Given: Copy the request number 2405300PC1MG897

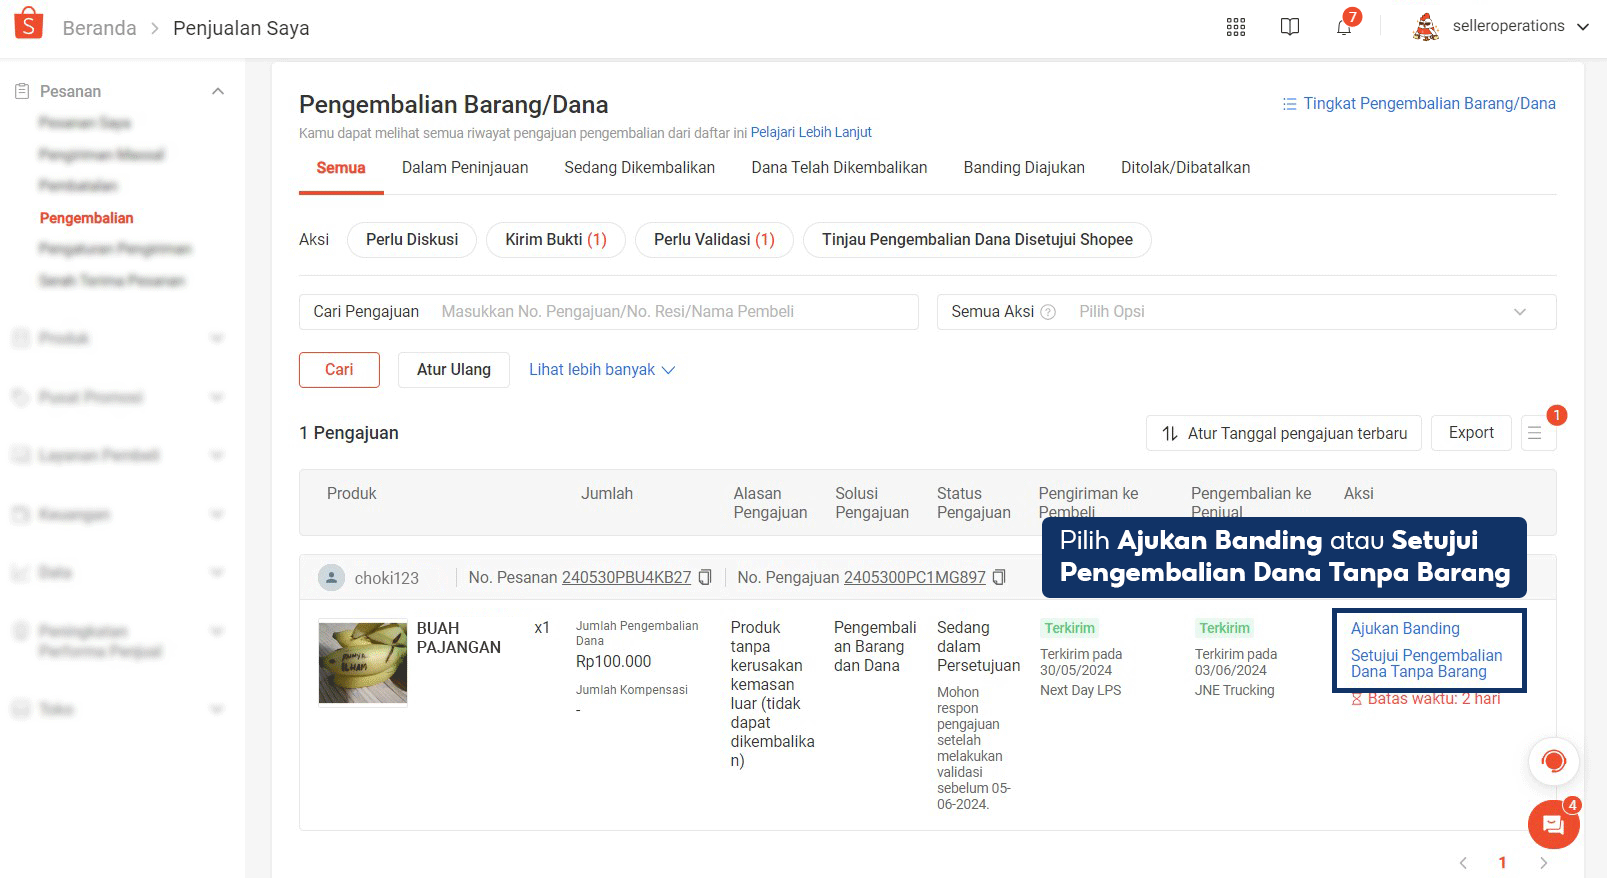Looking at the screenshot, I should coord(999,577).
